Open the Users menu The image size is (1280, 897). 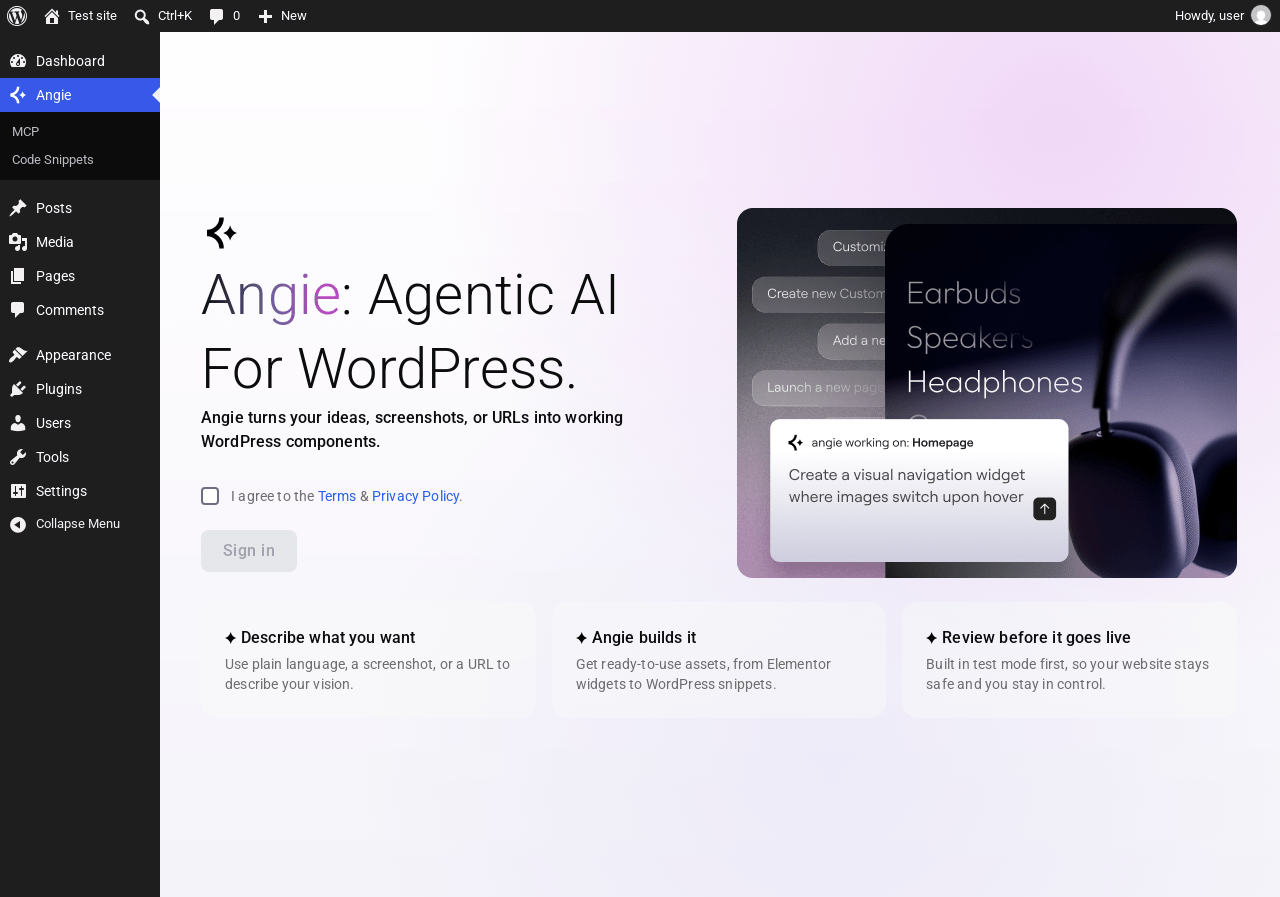[x=80, y=423]
